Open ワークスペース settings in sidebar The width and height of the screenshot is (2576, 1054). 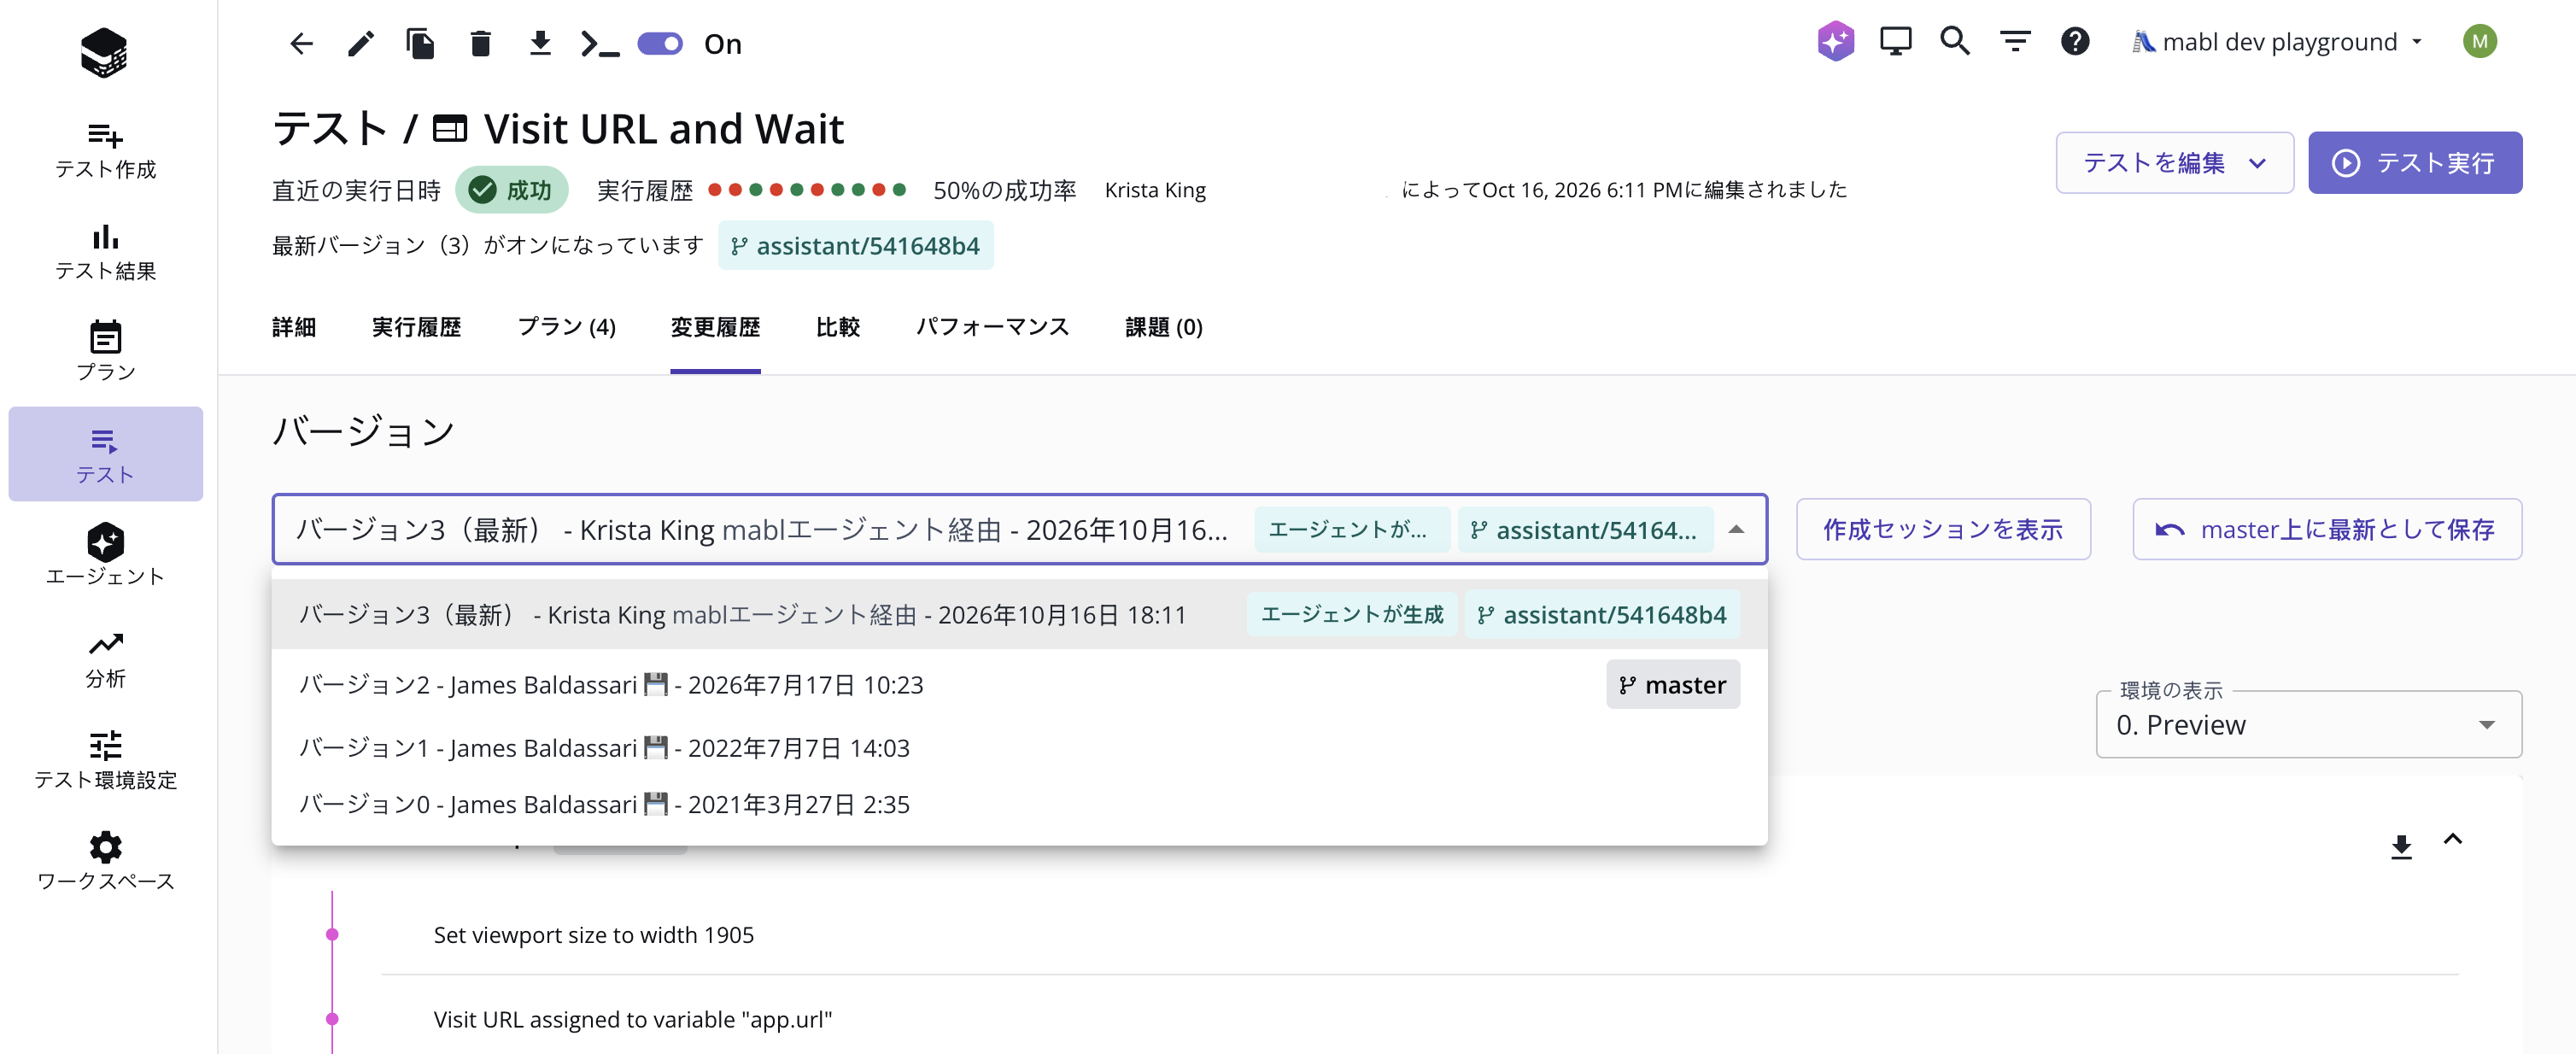[106, 862]
